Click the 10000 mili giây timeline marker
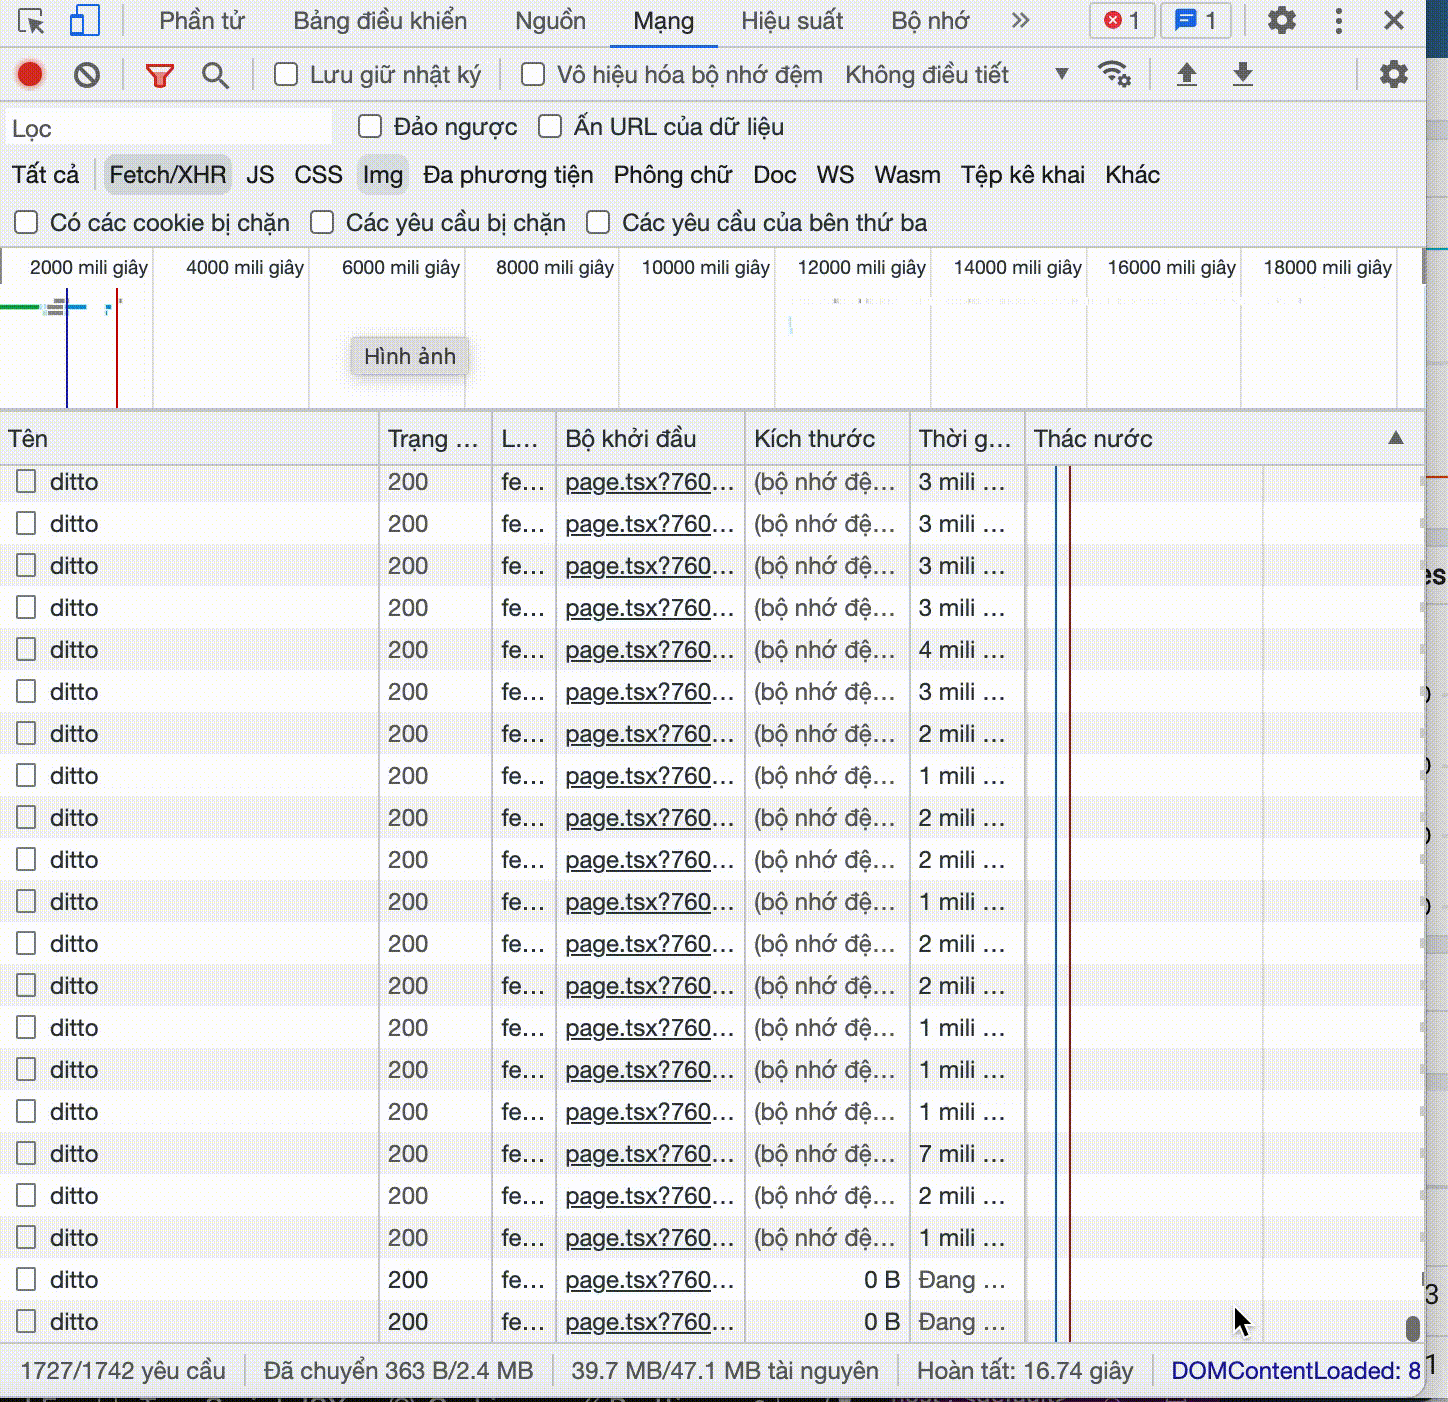Image resolution: width=1448 pixels, height=1402 pixels. click(706, 267)
